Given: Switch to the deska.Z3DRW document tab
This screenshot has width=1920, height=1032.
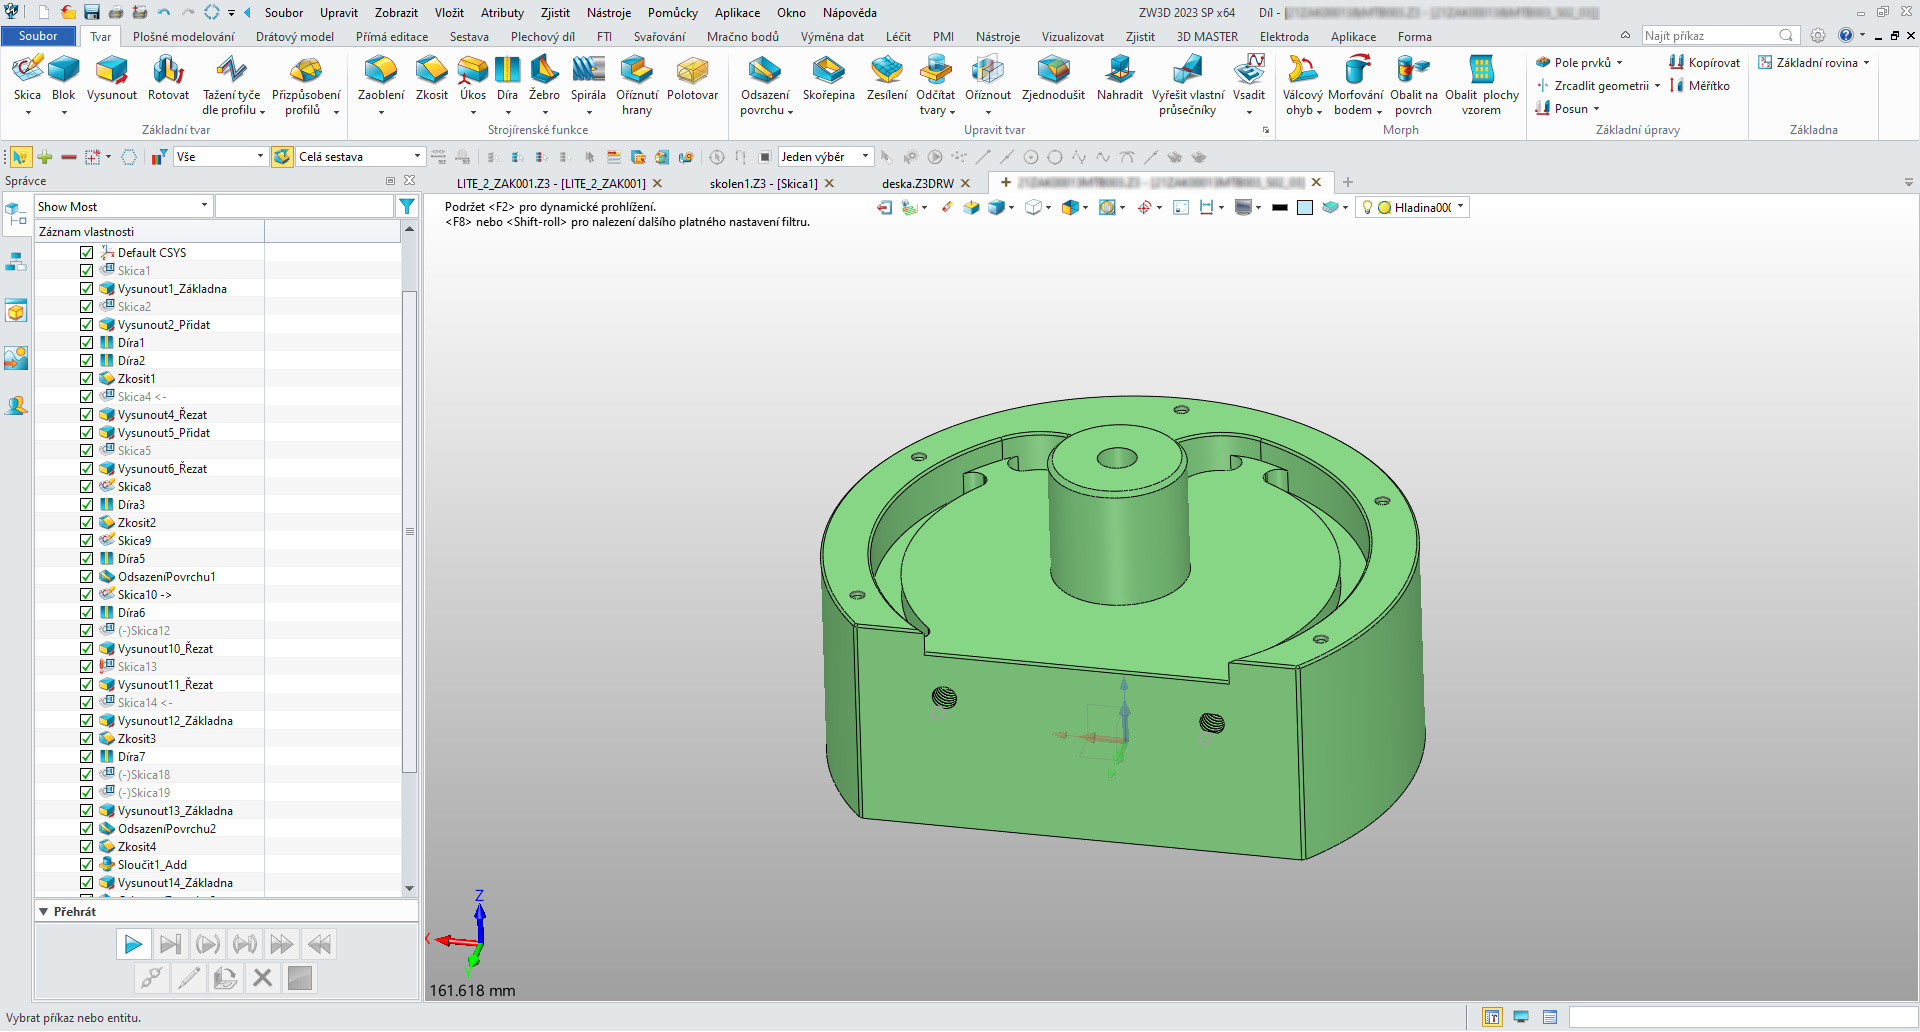Looking at the screenshot, I should pos(917,184).
